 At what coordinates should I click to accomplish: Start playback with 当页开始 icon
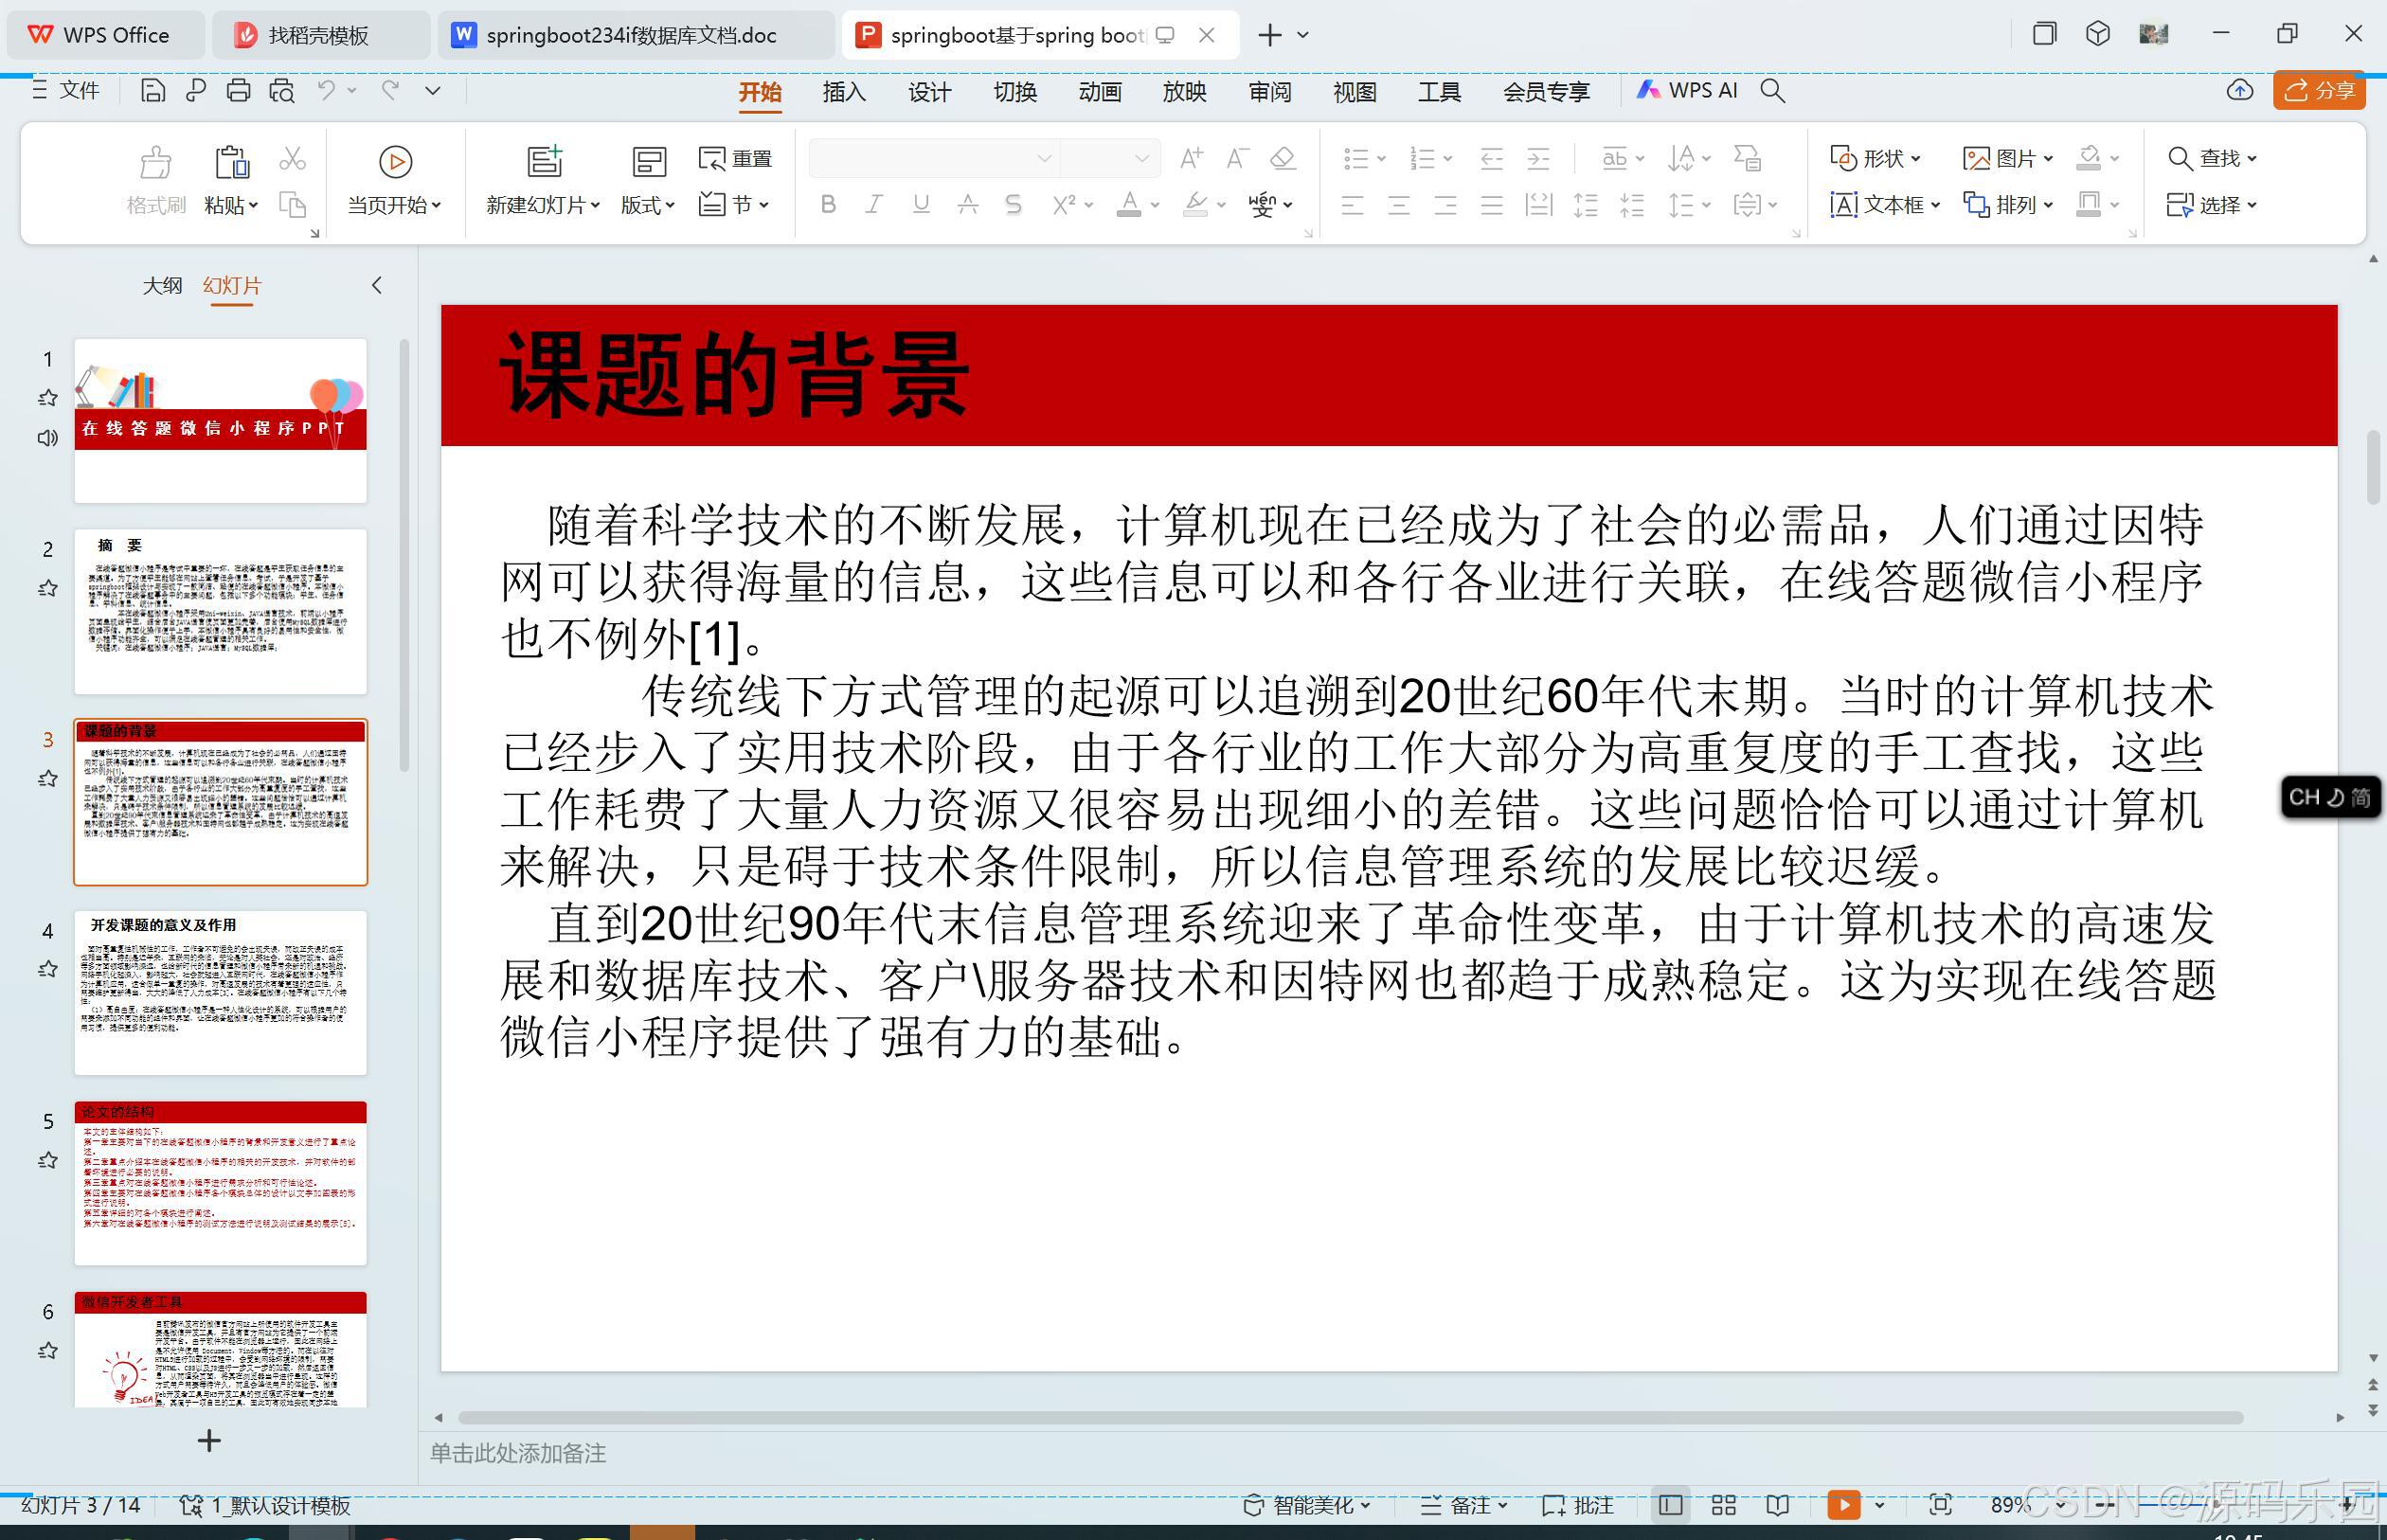[x=394, y=161]
